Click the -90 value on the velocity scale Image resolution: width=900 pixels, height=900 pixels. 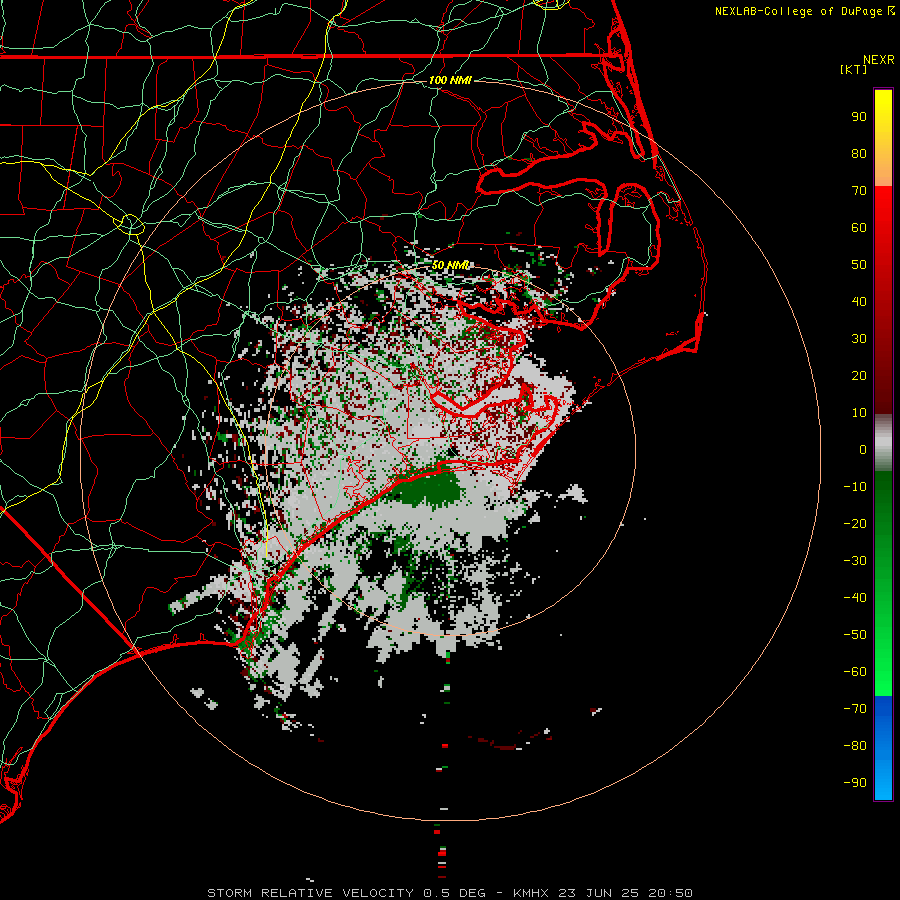[x=855, y=783]
